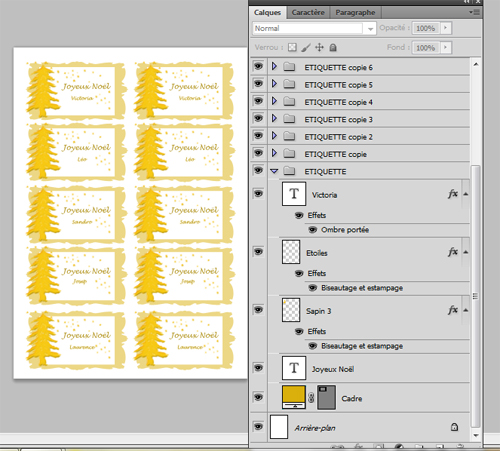The image size is (500, 451).
Task: Click the fx icon on Etoiles layer
Action: [453, 252]
